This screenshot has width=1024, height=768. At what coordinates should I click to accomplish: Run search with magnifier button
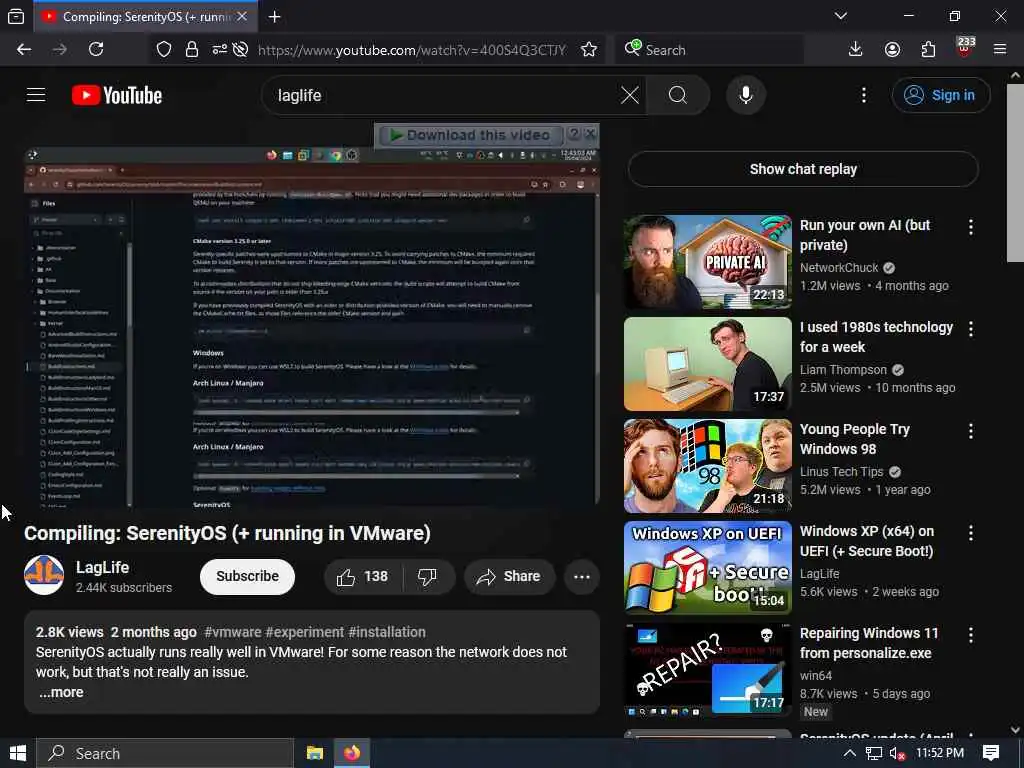pyautogui.click(x=678, y=95)
